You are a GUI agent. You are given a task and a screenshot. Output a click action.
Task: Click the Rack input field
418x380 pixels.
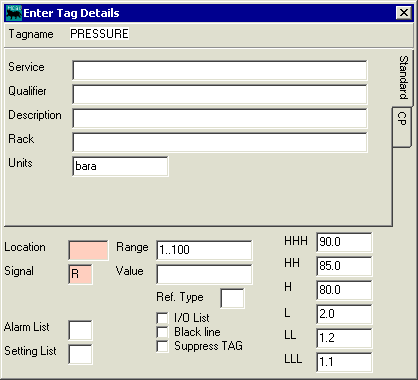[x=220, y=142]
